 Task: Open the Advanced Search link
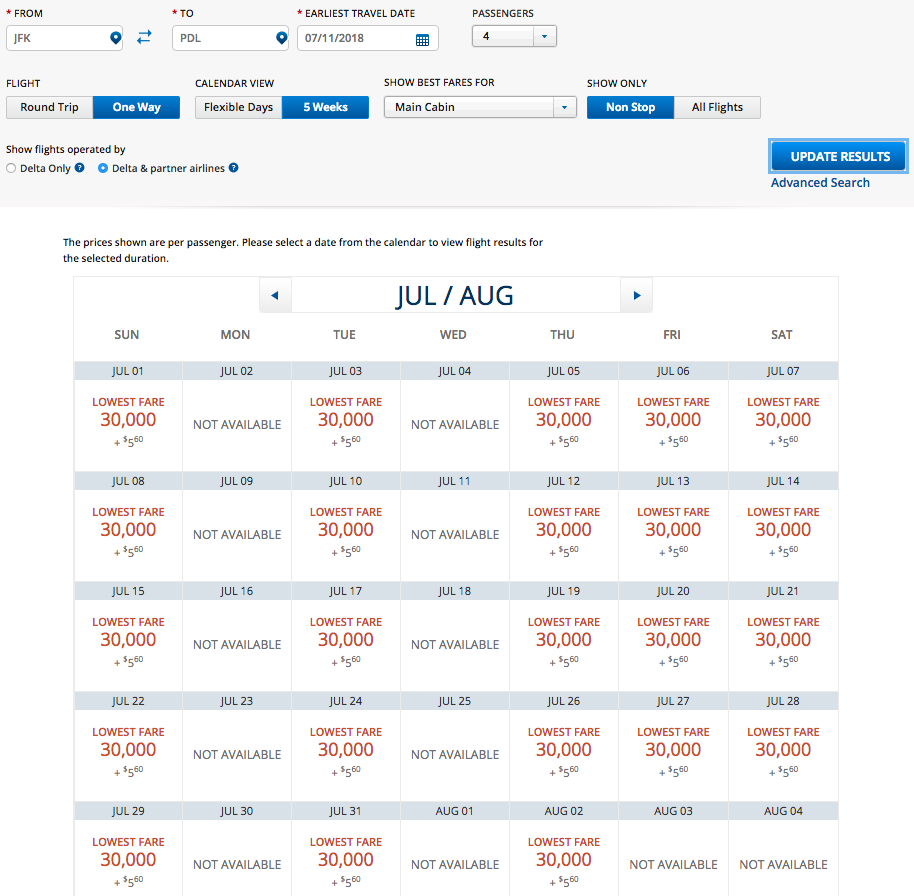pyautogui.click(x=820, y=183)
